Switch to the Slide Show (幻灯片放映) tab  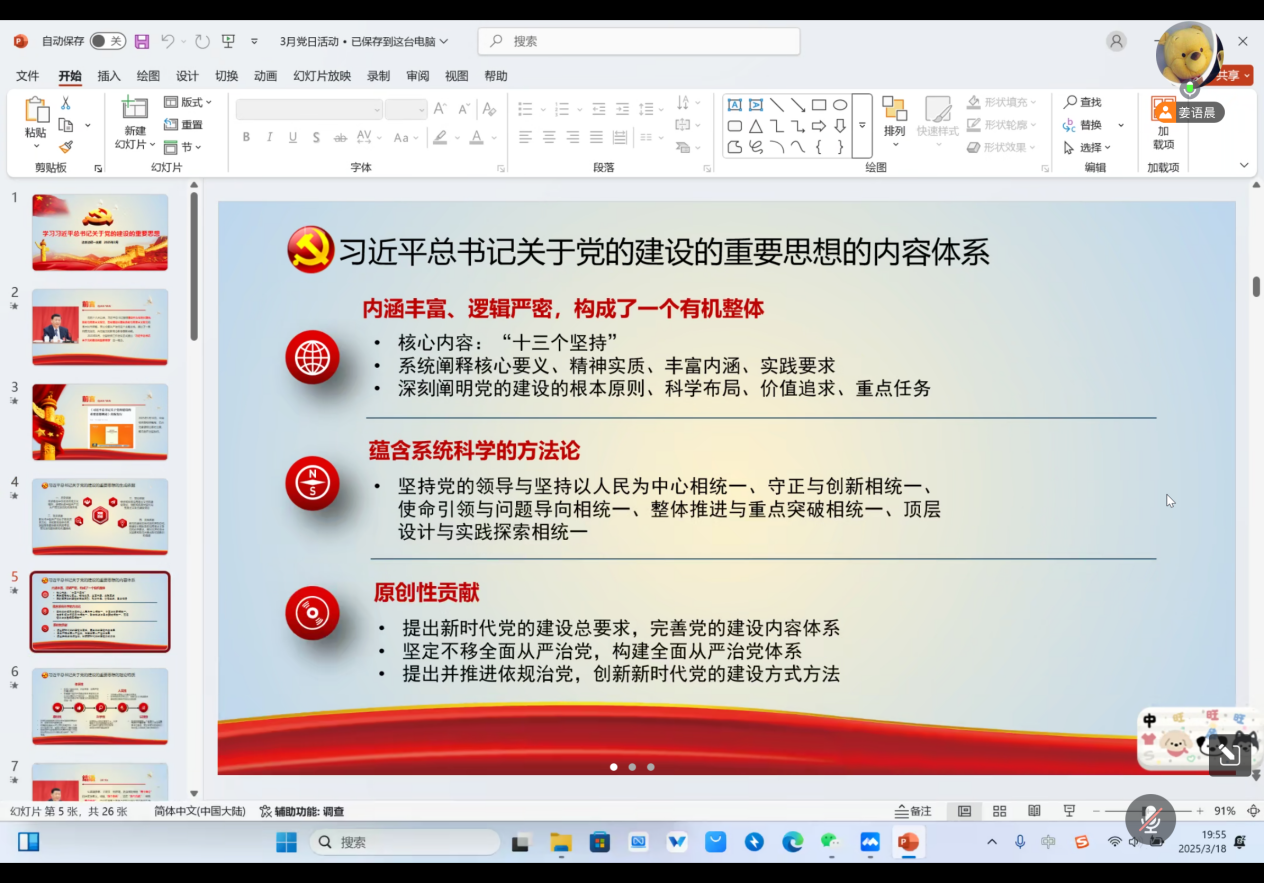click(x=322, y=76)
